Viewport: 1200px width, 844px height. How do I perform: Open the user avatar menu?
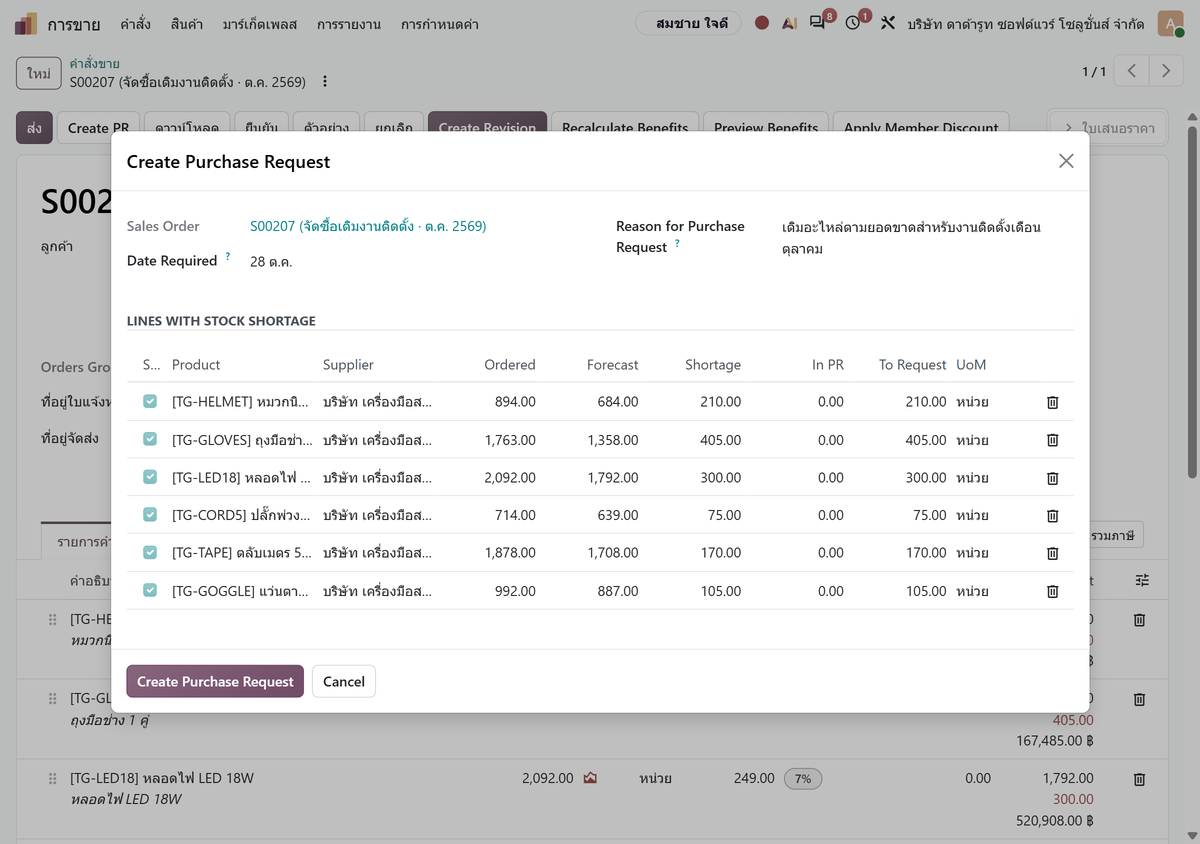pos(1170,23)
